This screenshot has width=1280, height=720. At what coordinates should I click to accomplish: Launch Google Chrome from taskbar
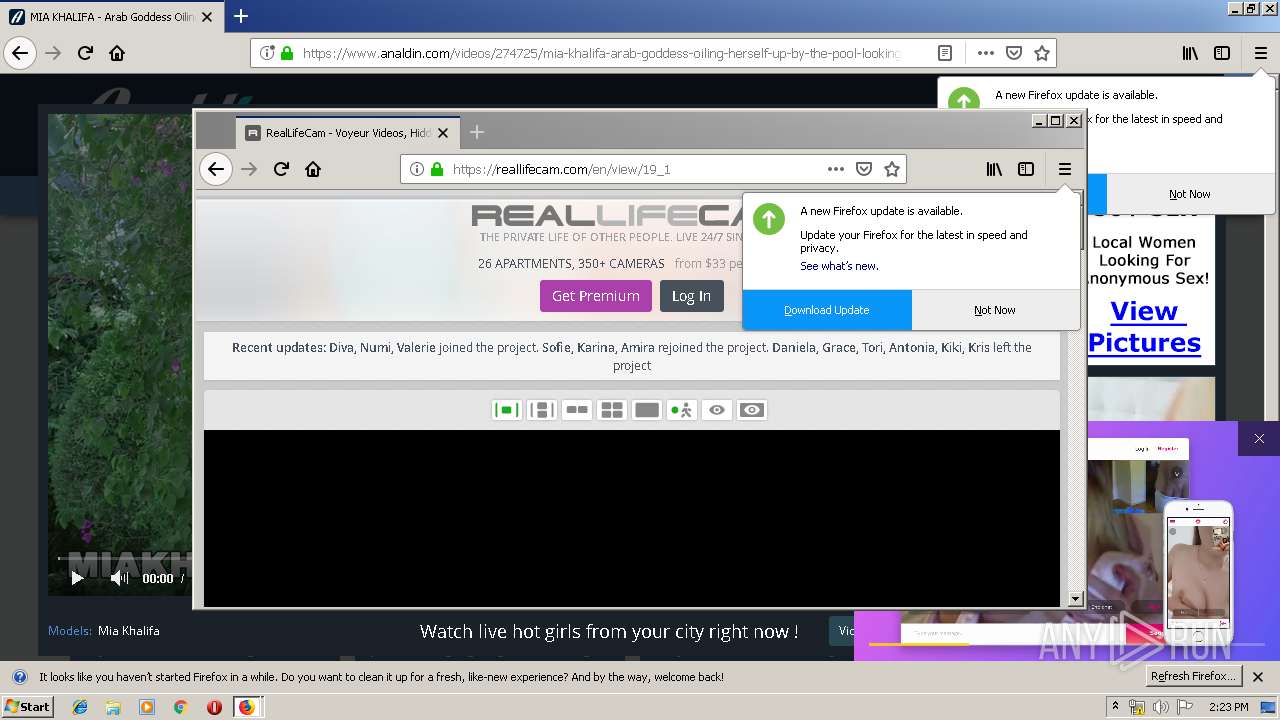(180, 707)
